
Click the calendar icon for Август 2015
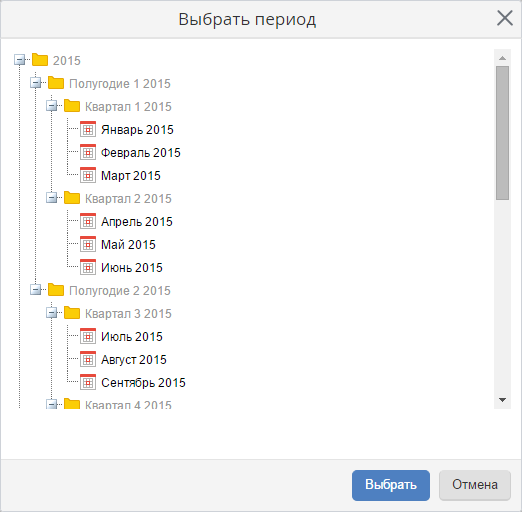88,359
